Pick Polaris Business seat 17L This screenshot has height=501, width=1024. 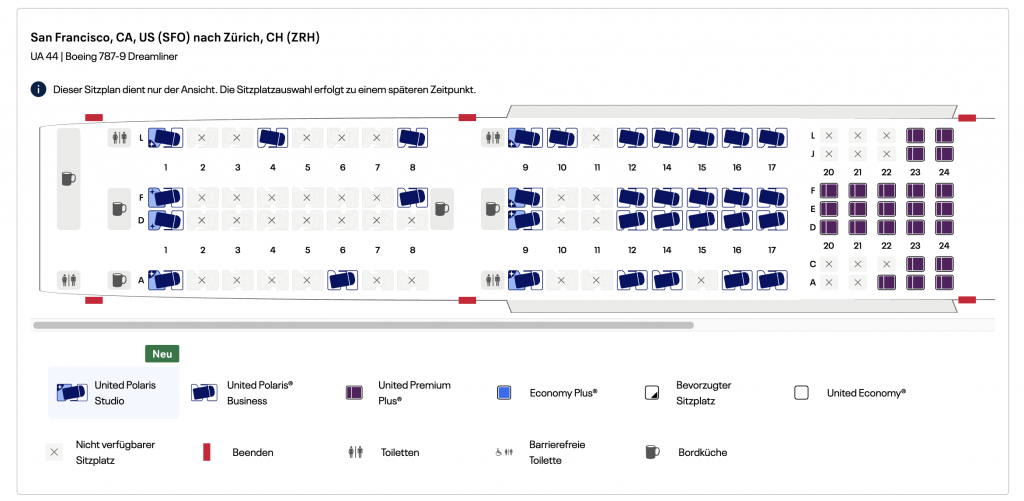(772, 138)
